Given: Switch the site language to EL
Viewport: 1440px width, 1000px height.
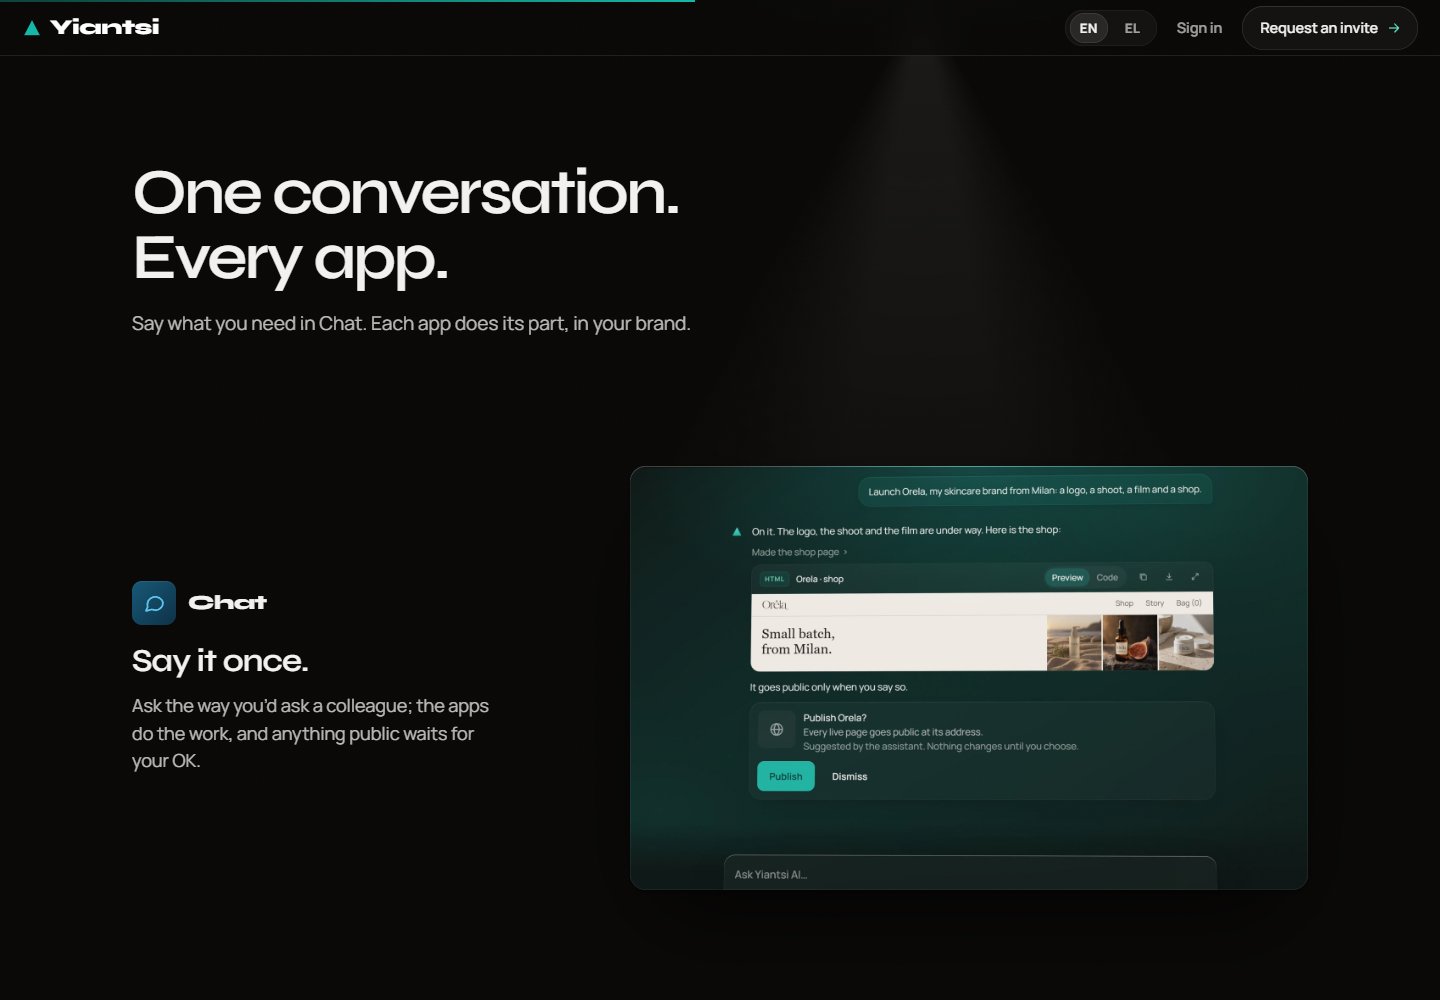Looking at the screenshot, I should click(1132, 28).
